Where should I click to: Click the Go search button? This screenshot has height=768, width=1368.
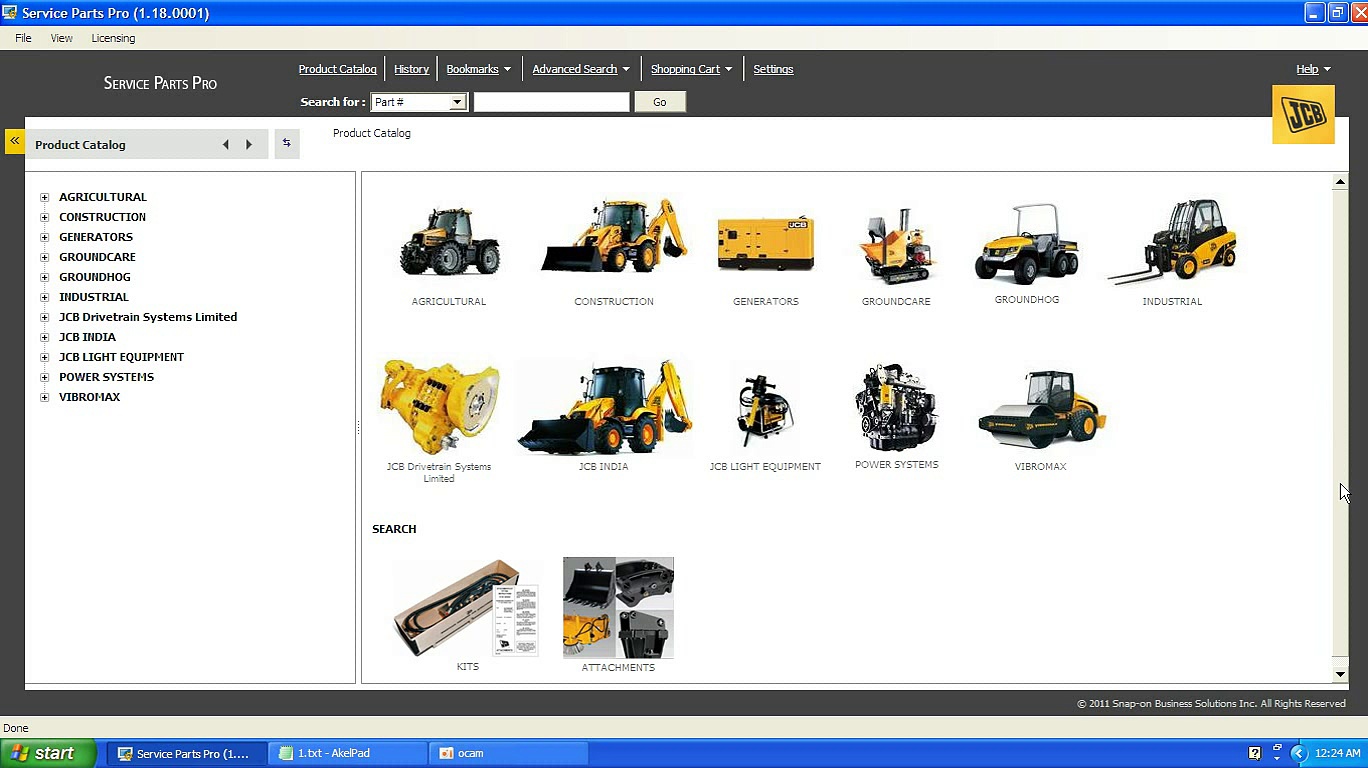pyautogui.click(x=659, y=102)
